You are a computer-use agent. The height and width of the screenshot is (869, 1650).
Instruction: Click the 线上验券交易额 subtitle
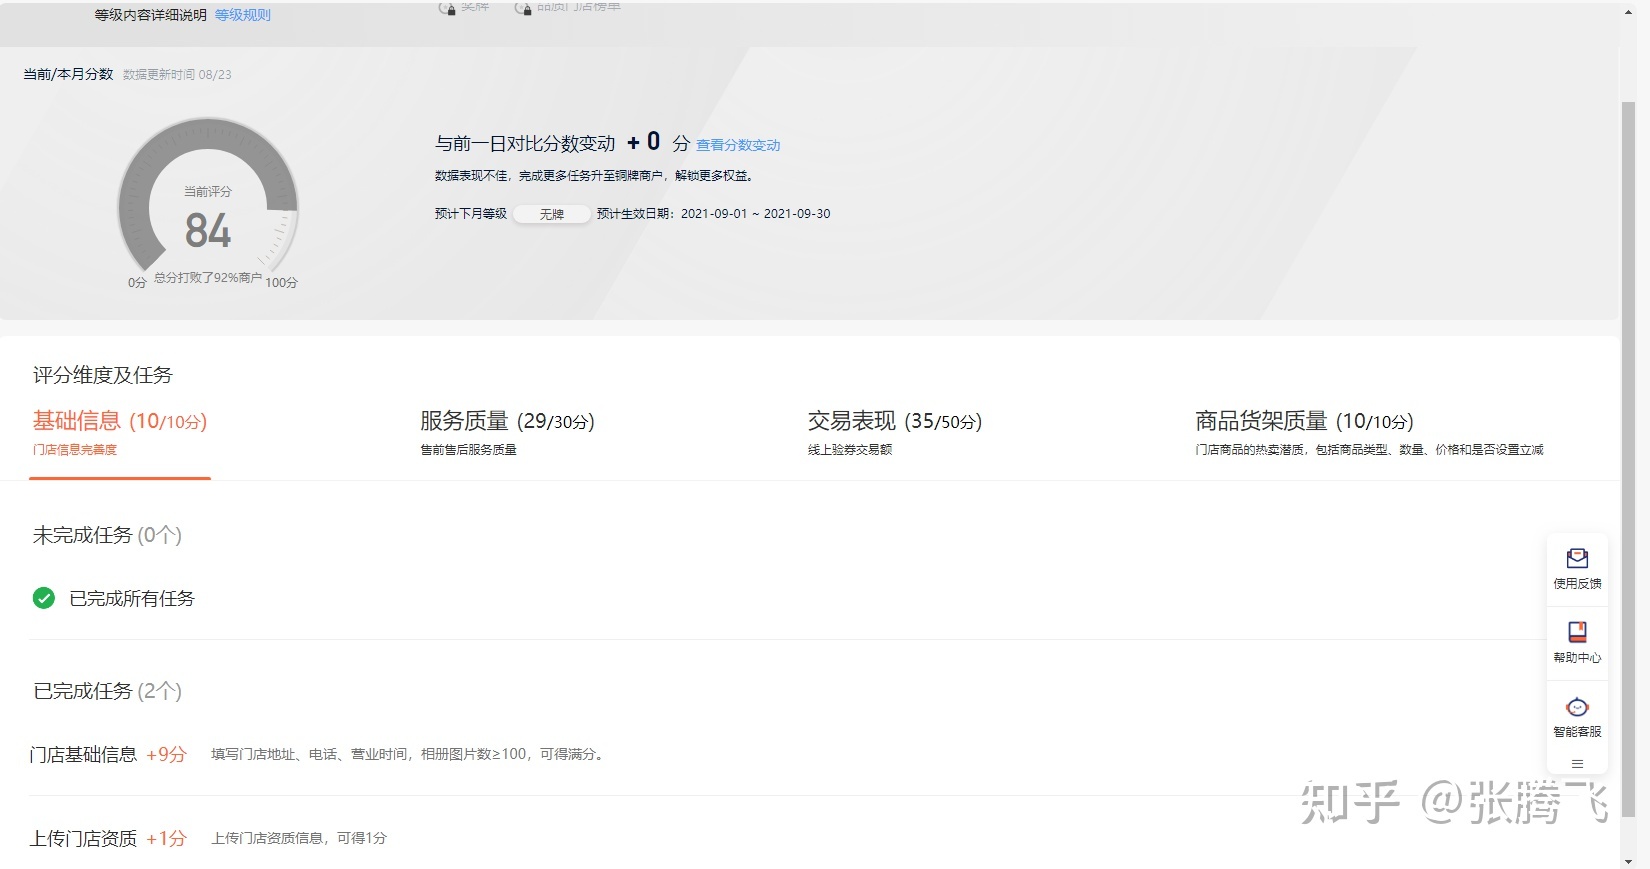point(850,450)
